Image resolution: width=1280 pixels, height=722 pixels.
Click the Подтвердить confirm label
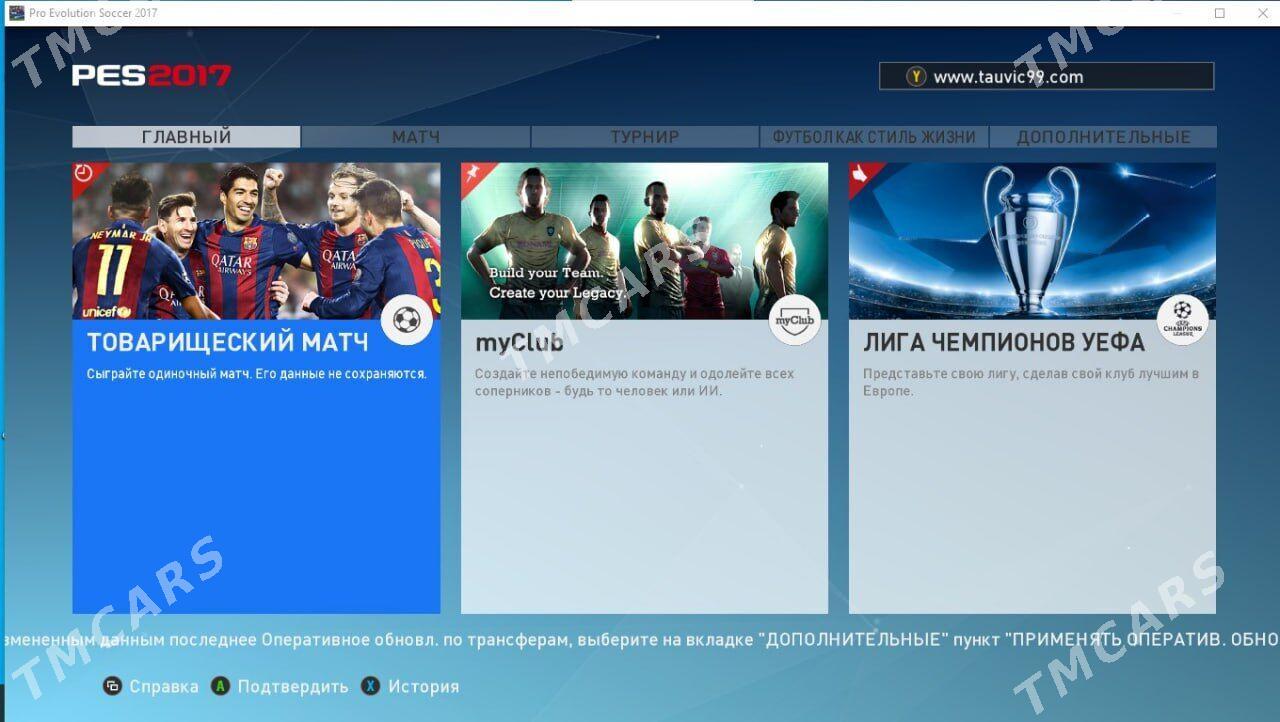click(x=293, y=687)
